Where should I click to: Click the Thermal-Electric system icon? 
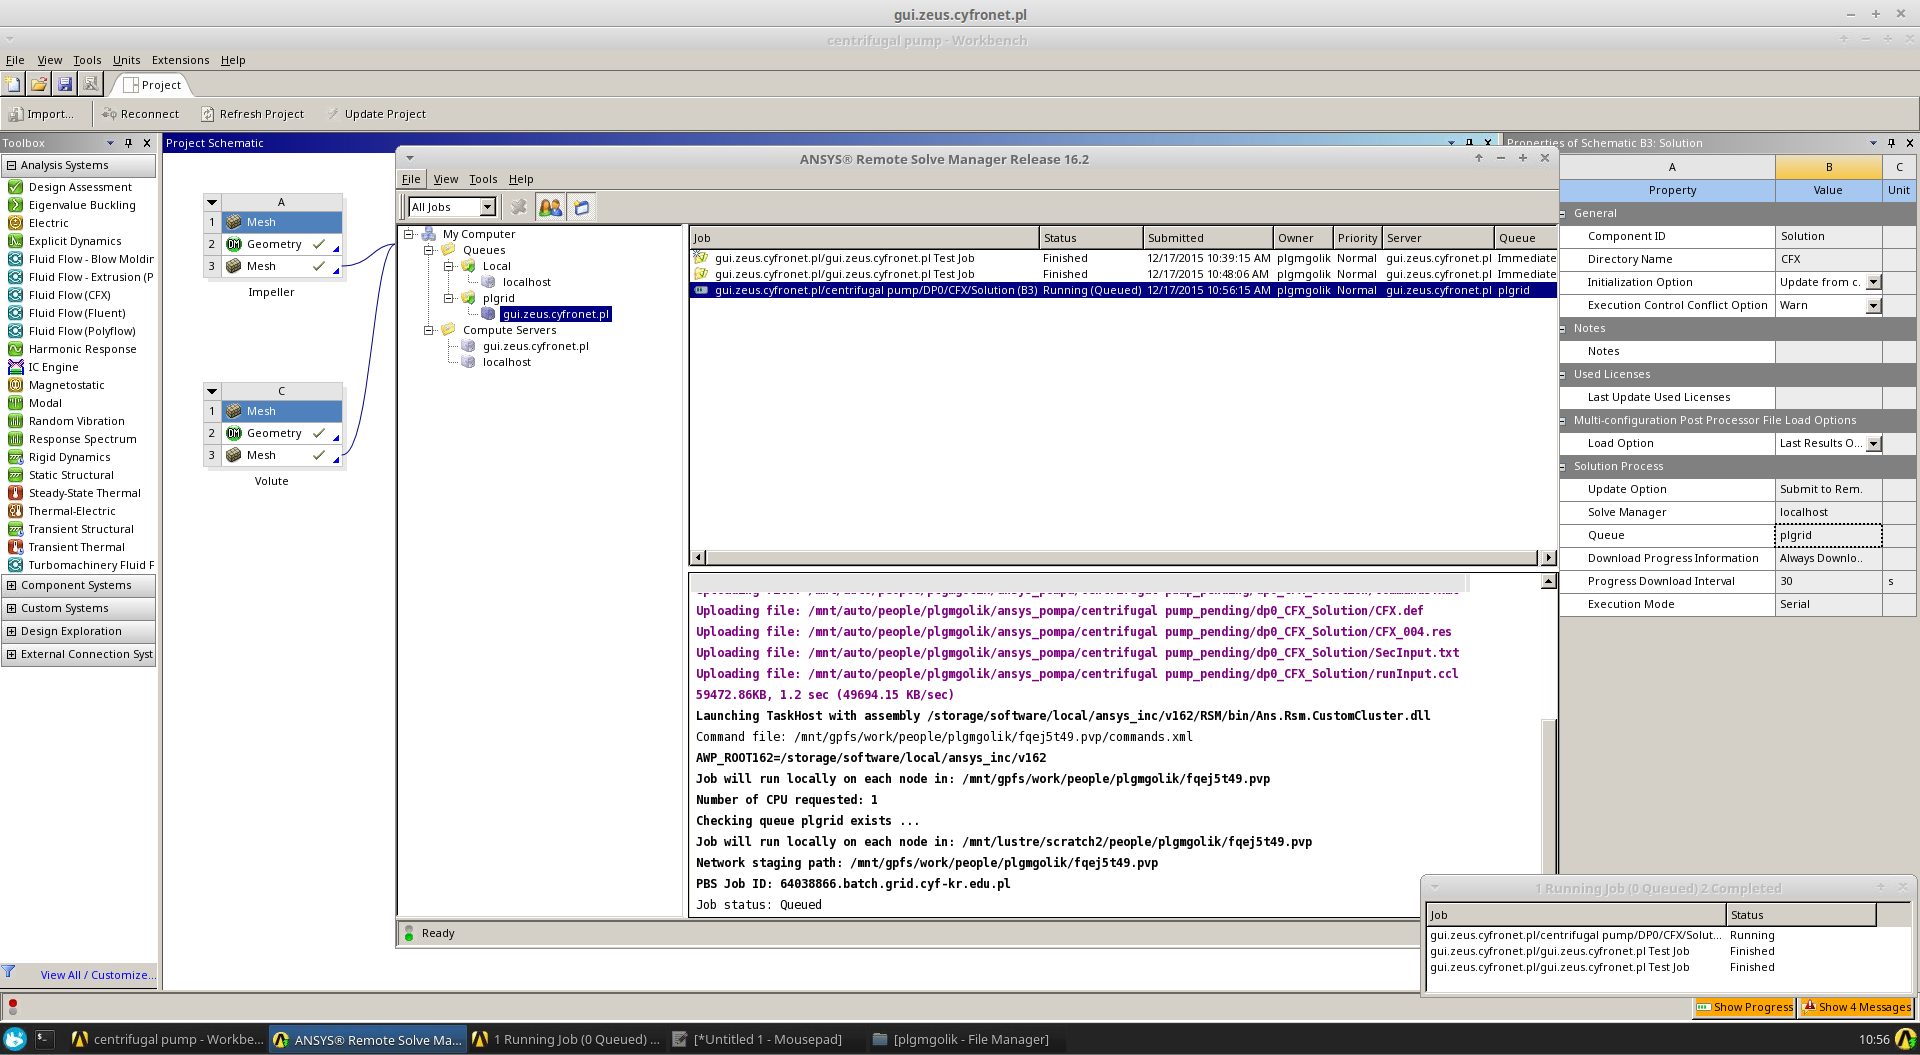[16, 511]
